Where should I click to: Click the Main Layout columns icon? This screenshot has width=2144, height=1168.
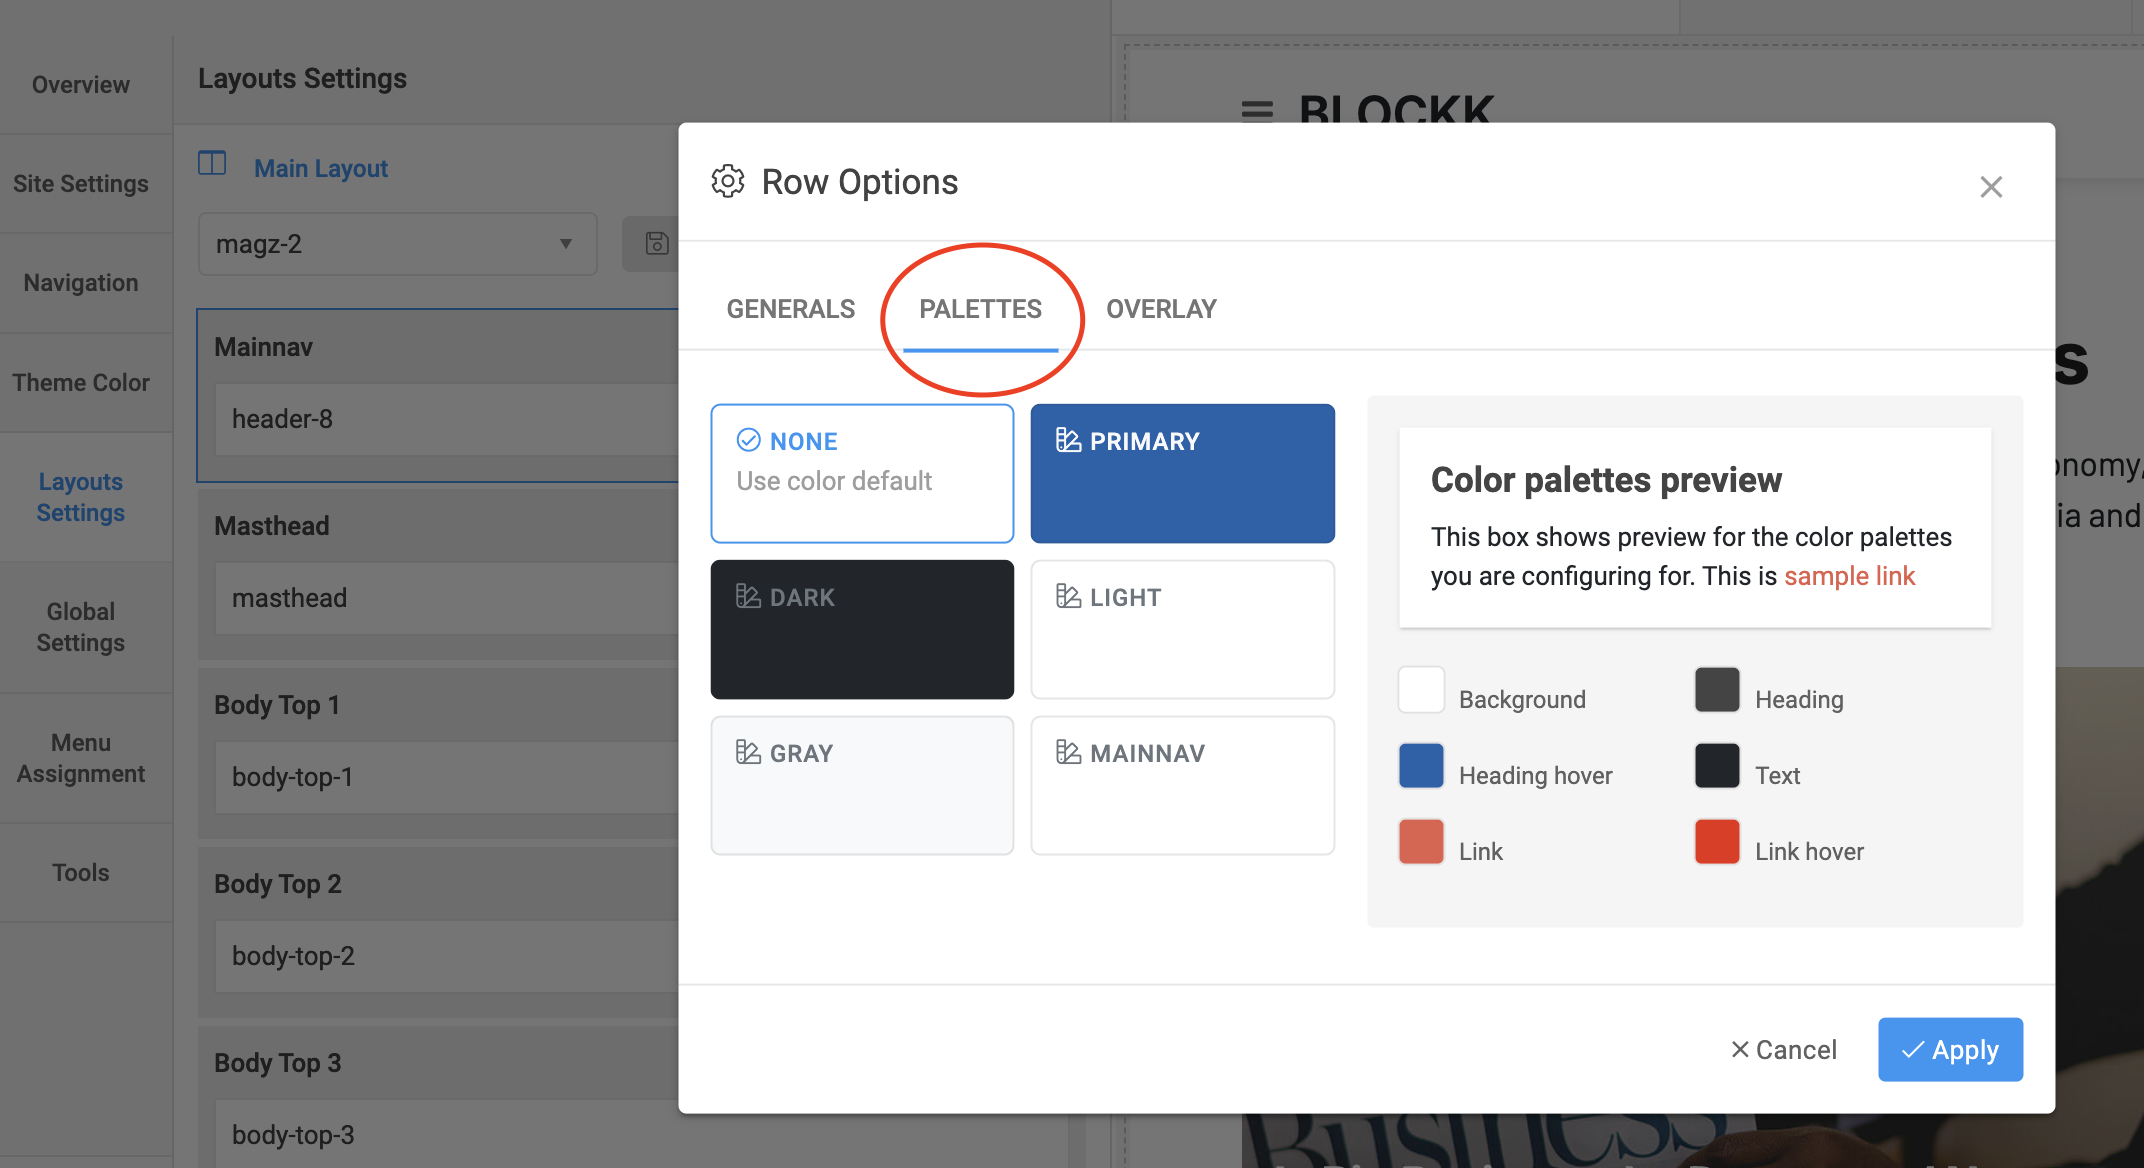[x=212, y=164]
